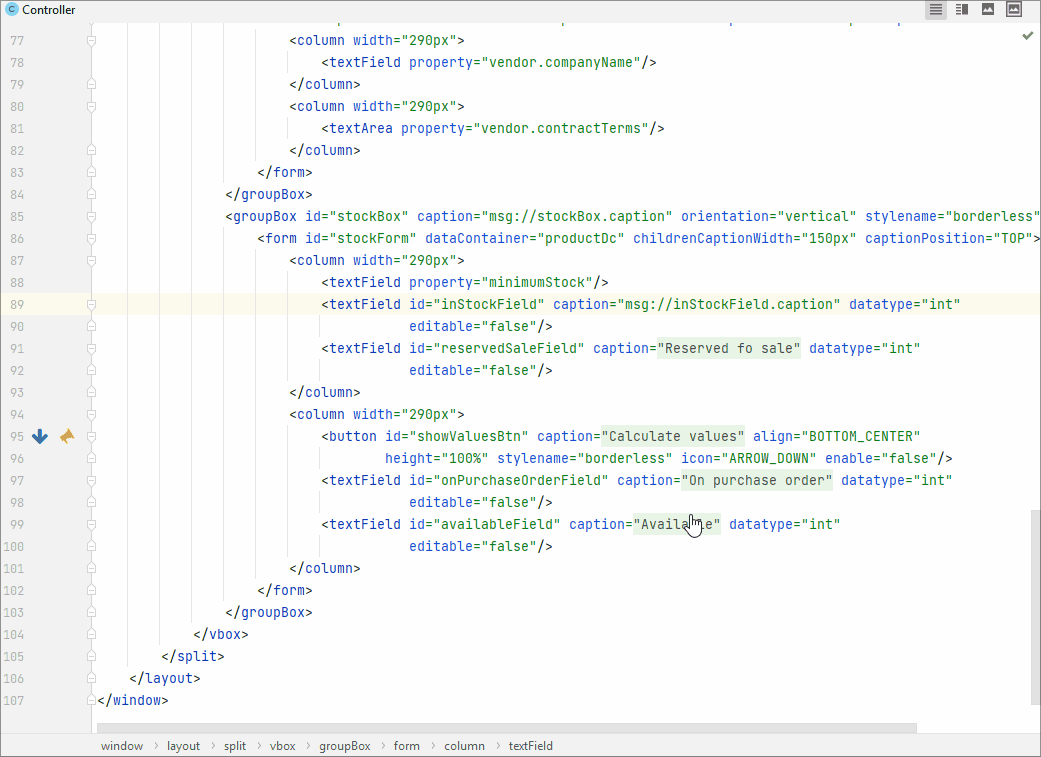The image size is (1041, 757).
Task: Click the 'textField' breadcrumb item
Action: coord(530,746)
